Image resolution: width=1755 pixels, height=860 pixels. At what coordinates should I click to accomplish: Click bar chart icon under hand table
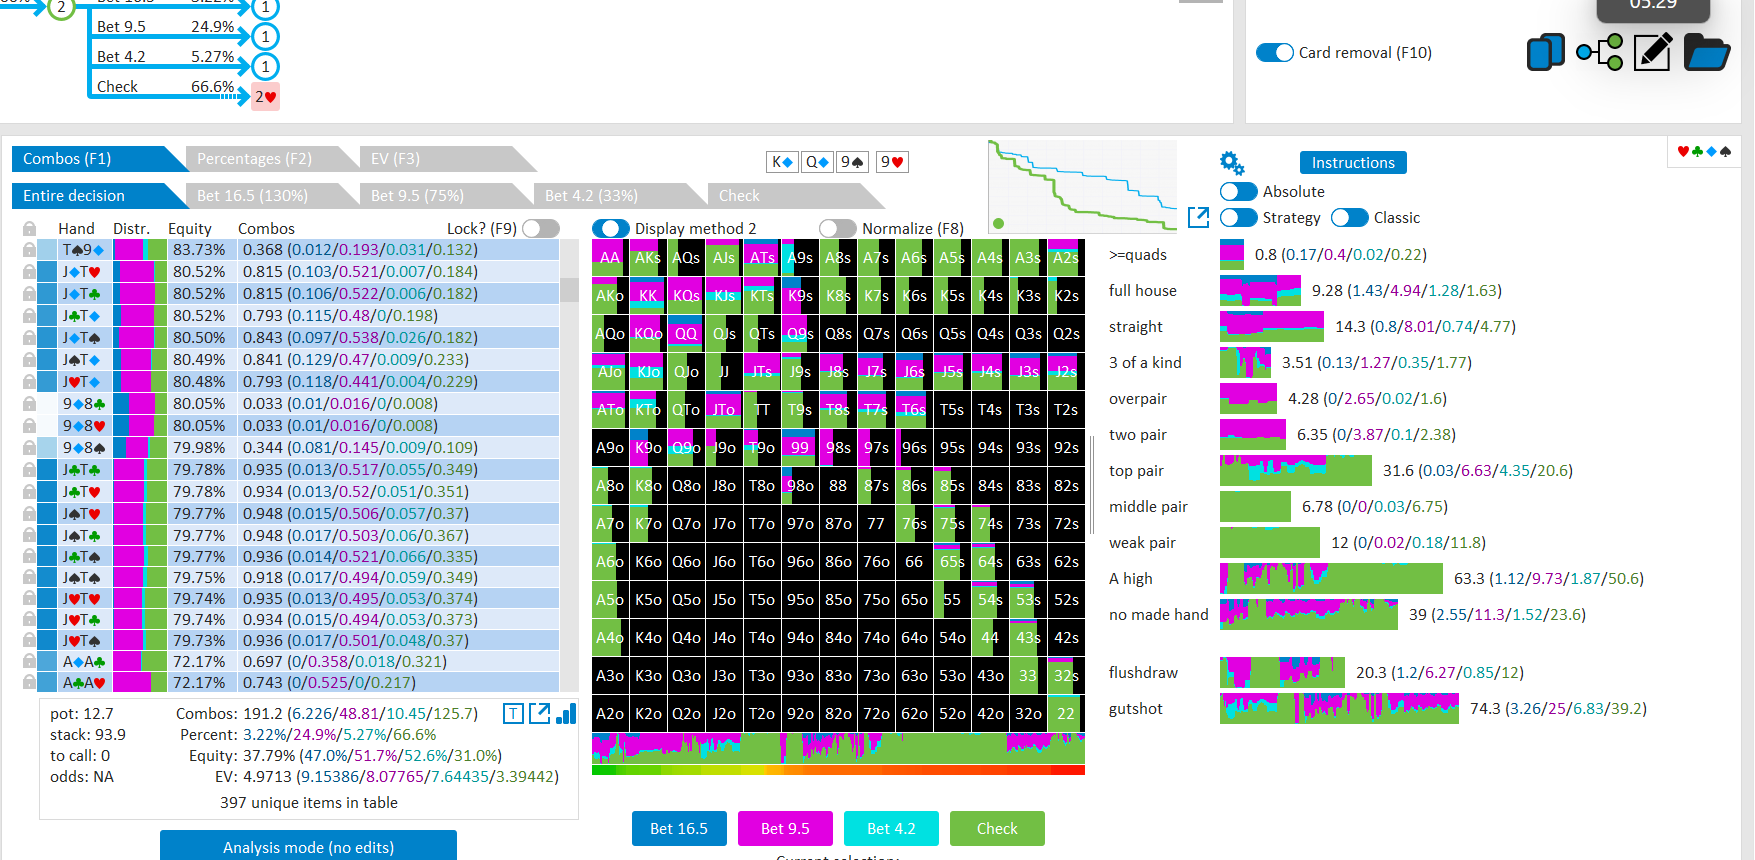(566, 713)
